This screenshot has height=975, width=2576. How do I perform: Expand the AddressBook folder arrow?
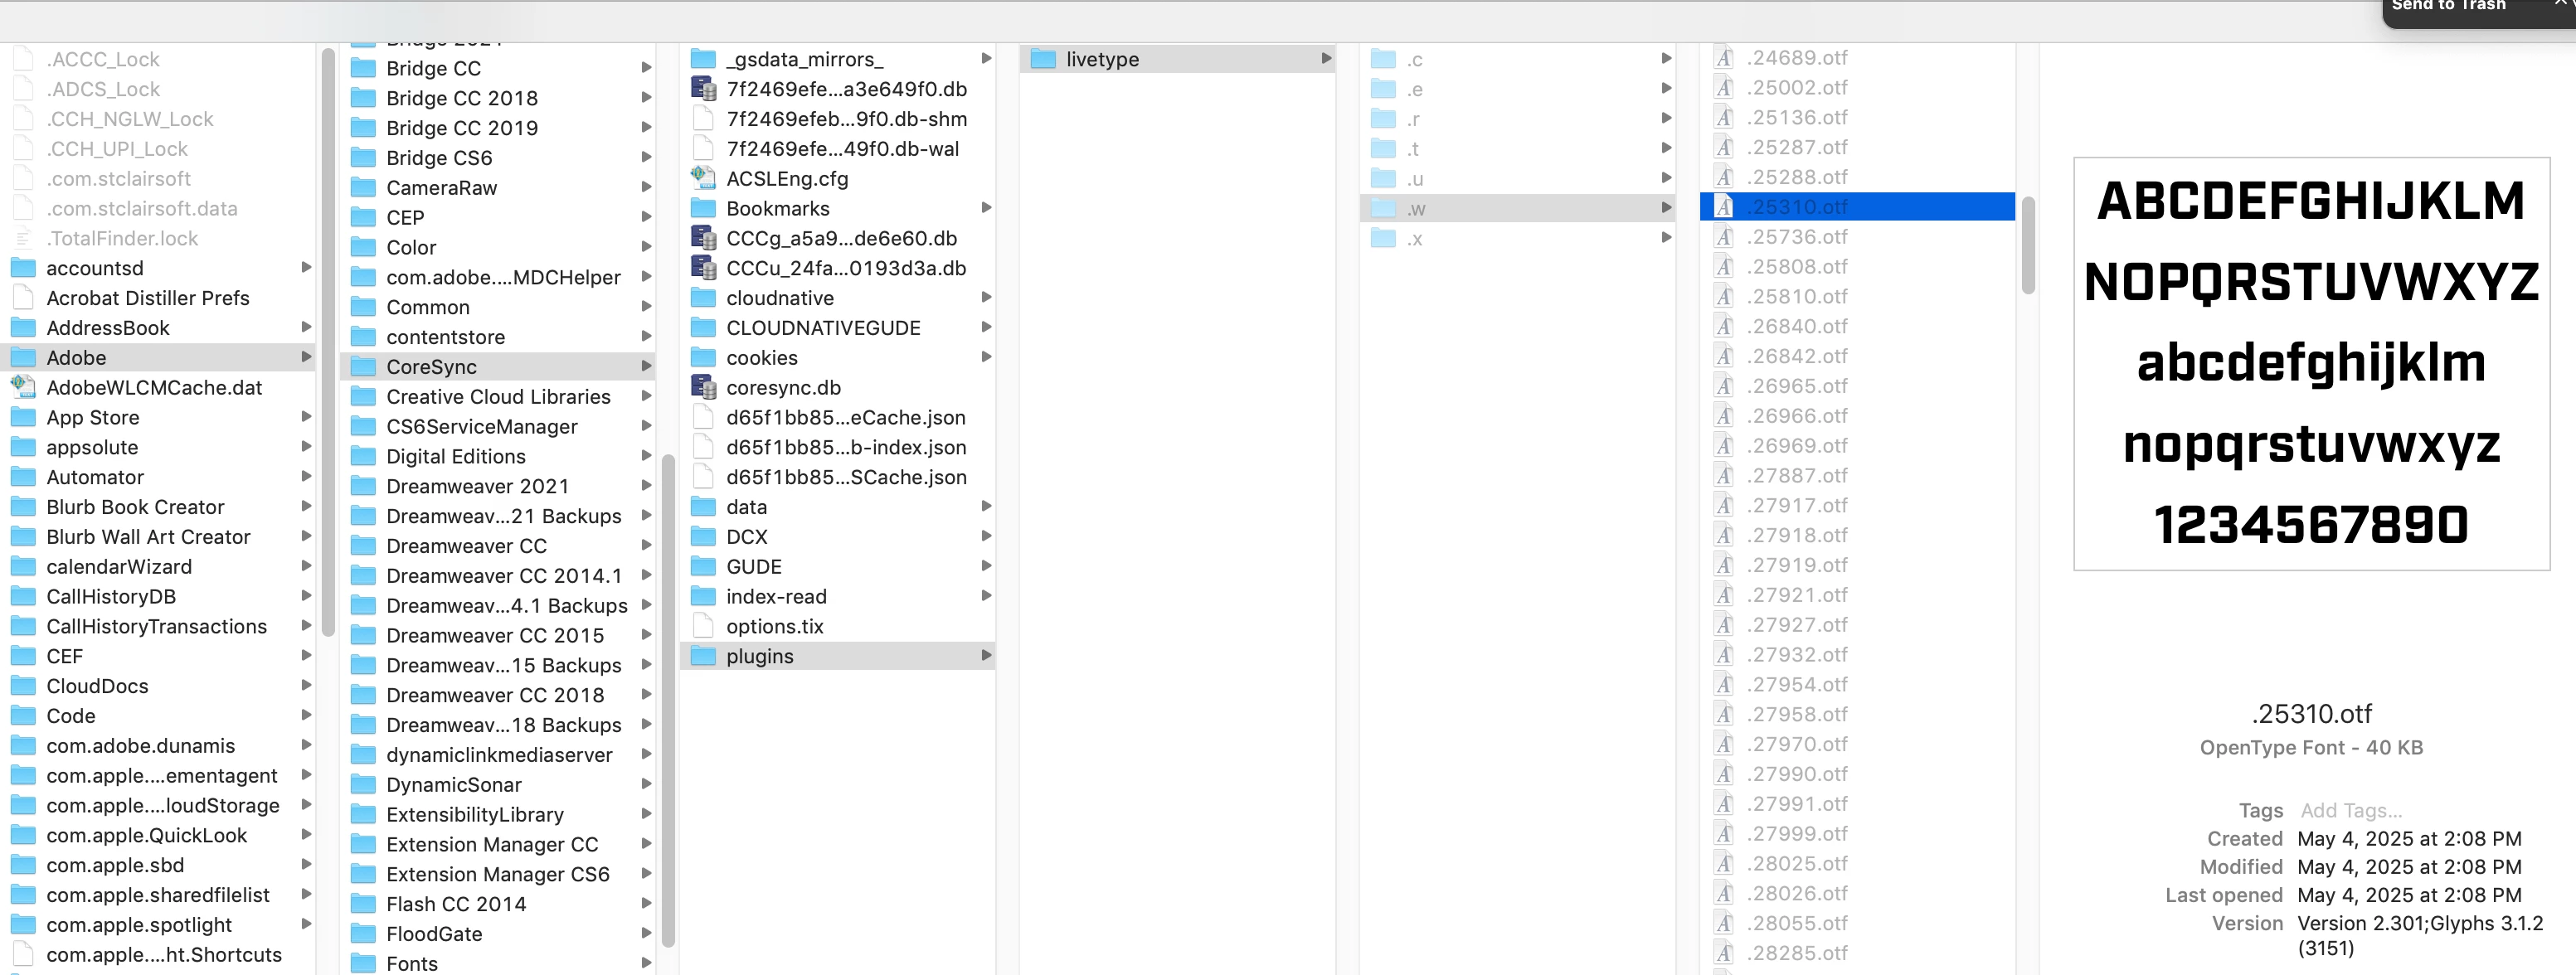[306, 327]
